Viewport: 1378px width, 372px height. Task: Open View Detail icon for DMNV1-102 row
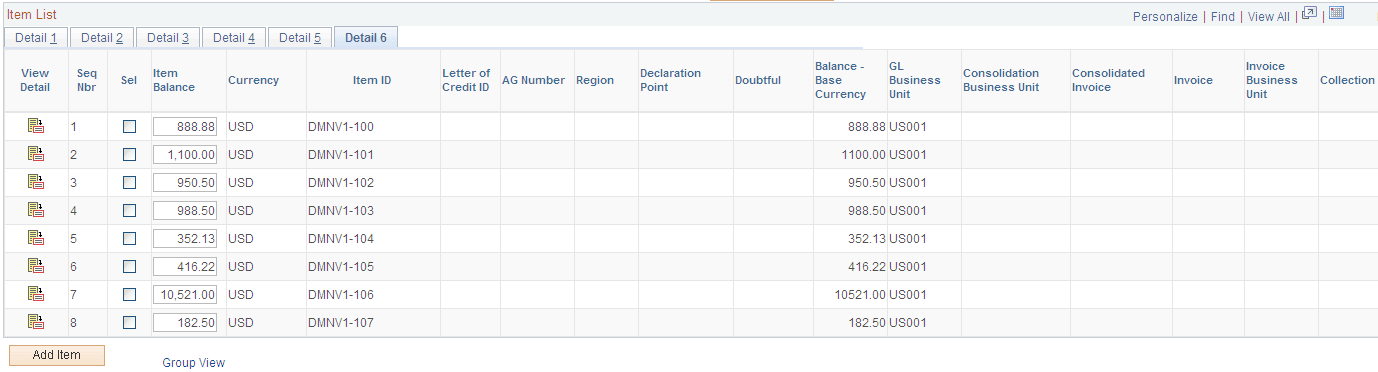36,182
